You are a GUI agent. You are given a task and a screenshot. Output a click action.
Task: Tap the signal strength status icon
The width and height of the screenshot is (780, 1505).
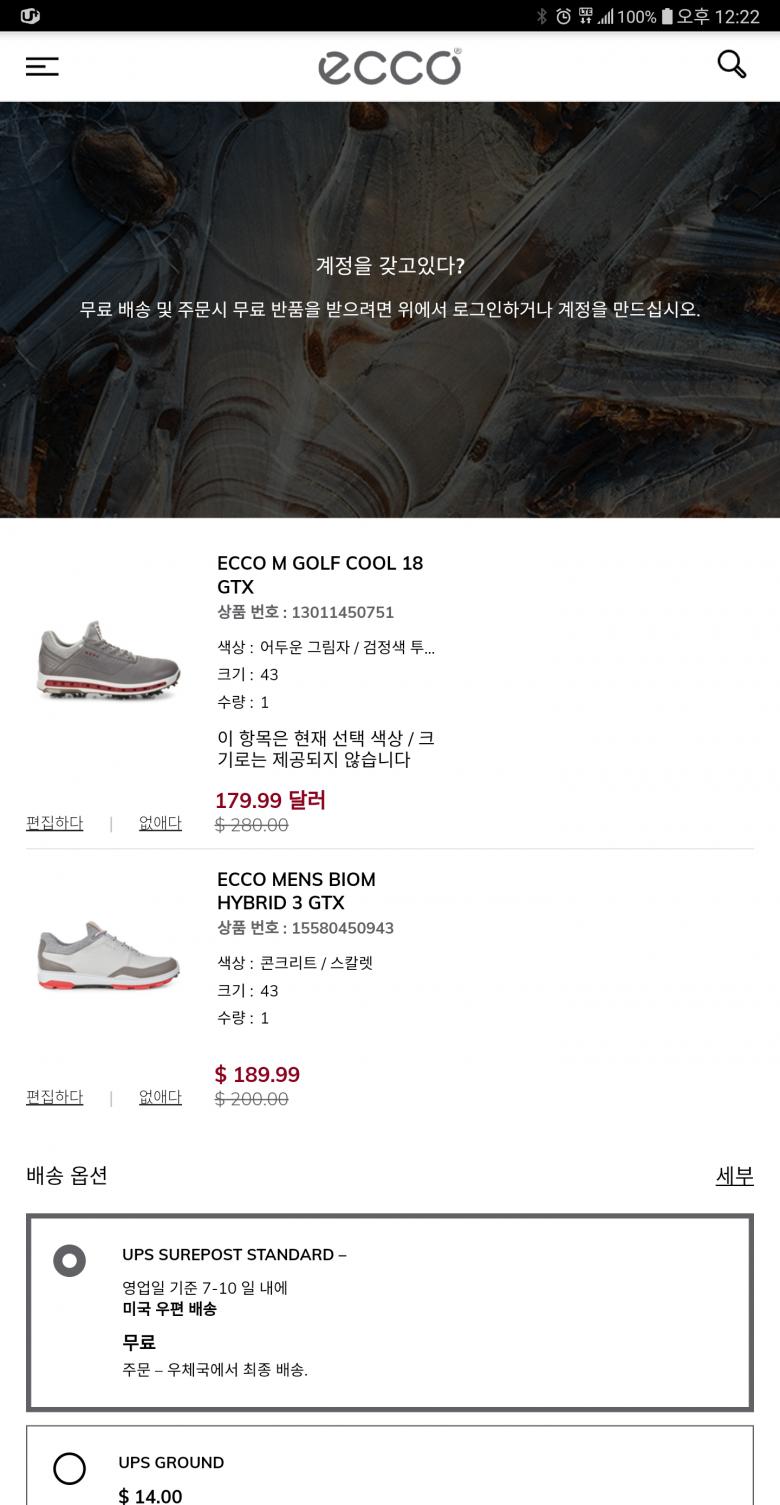click(x=605, y=16)
